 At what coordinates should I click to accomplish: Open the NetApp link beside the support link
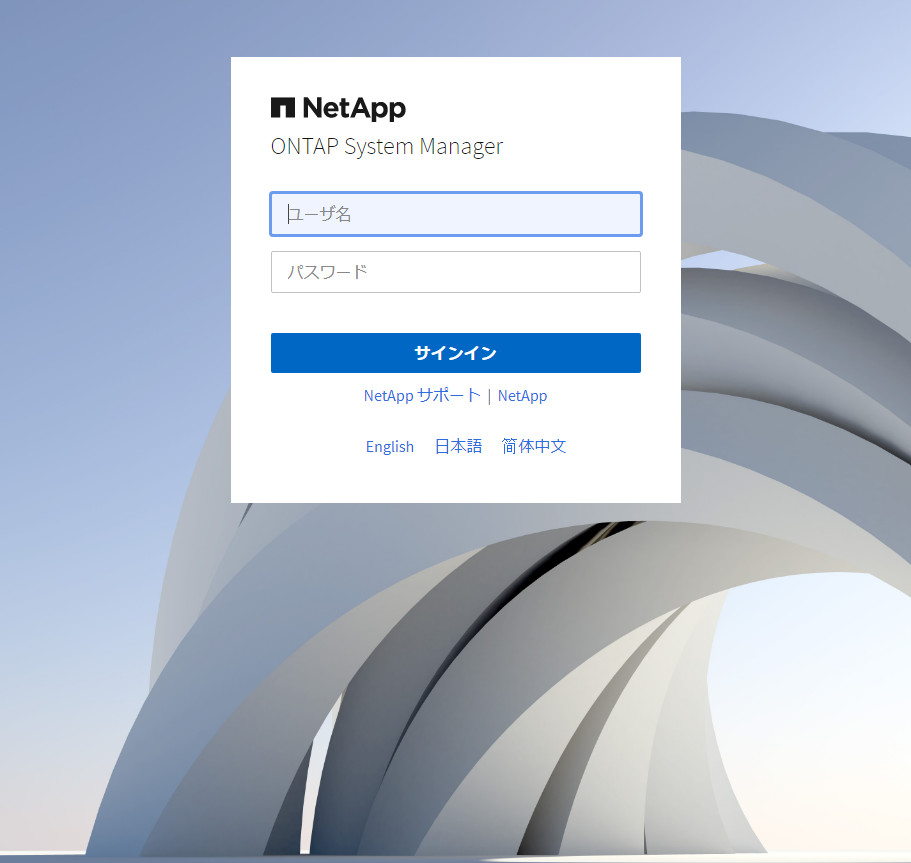pyautogui.click(x=522, y=396)
